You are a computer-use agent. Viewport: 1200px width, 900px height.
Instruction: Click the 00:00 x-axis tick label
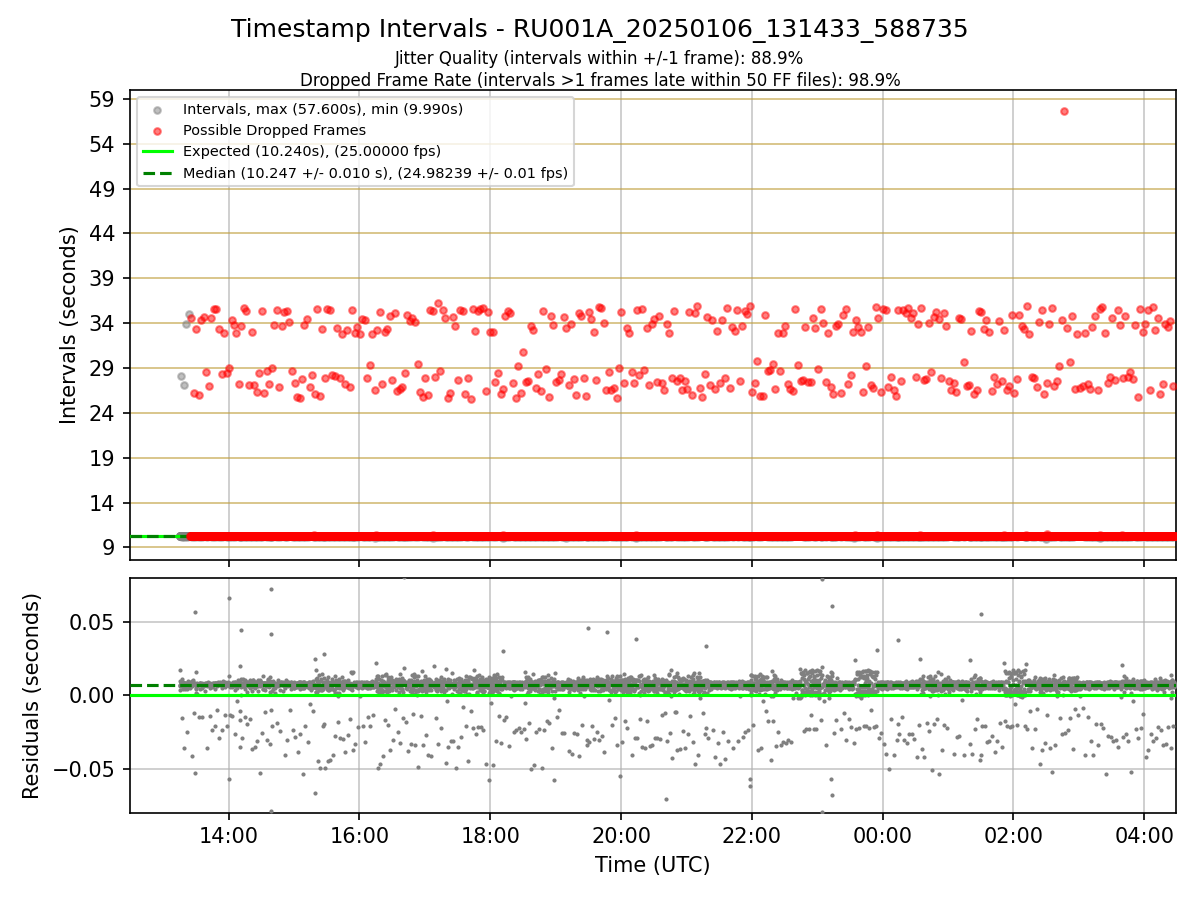point(883,834)
